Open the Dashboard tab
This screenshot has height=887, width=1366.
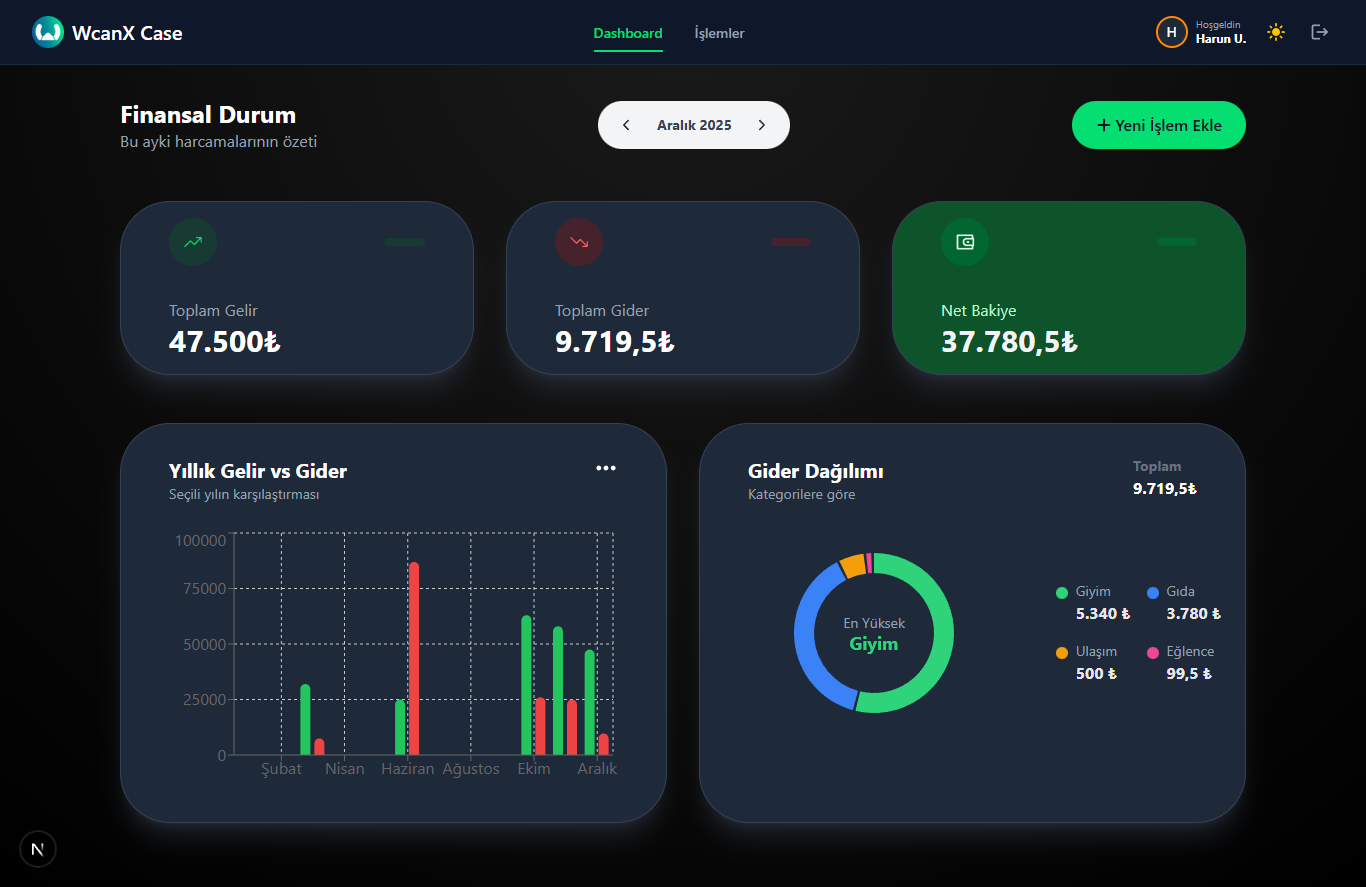click(x=628, y=33)
